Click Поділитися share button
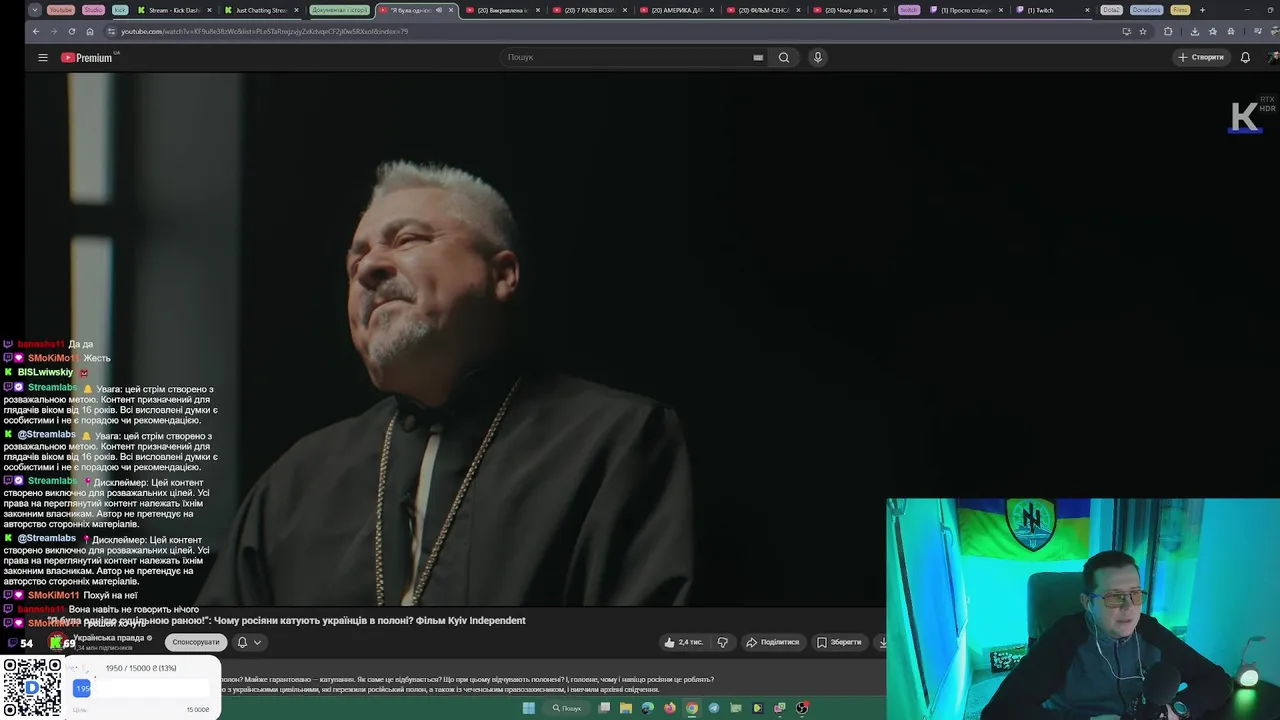Screen dimensions: 1280x720 [x=773, y=642]
